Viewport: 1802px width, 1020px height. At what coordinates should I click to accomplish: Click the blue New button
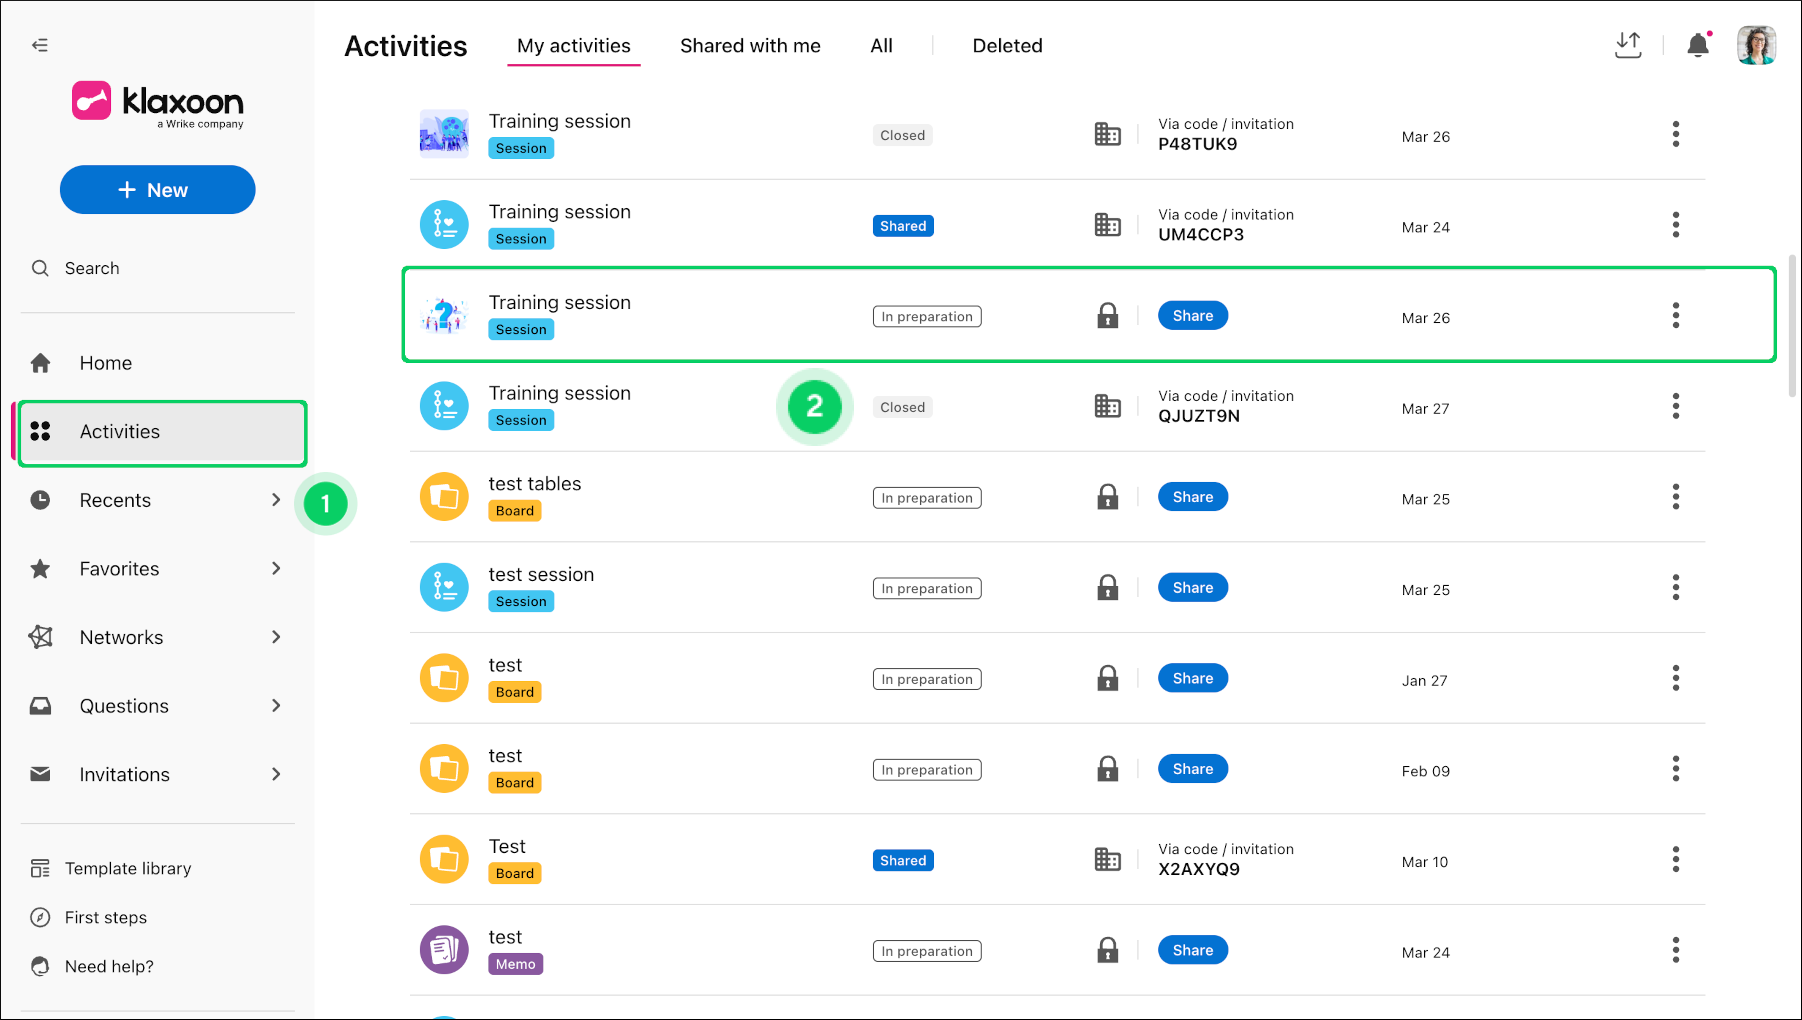(x=158, y=190)
